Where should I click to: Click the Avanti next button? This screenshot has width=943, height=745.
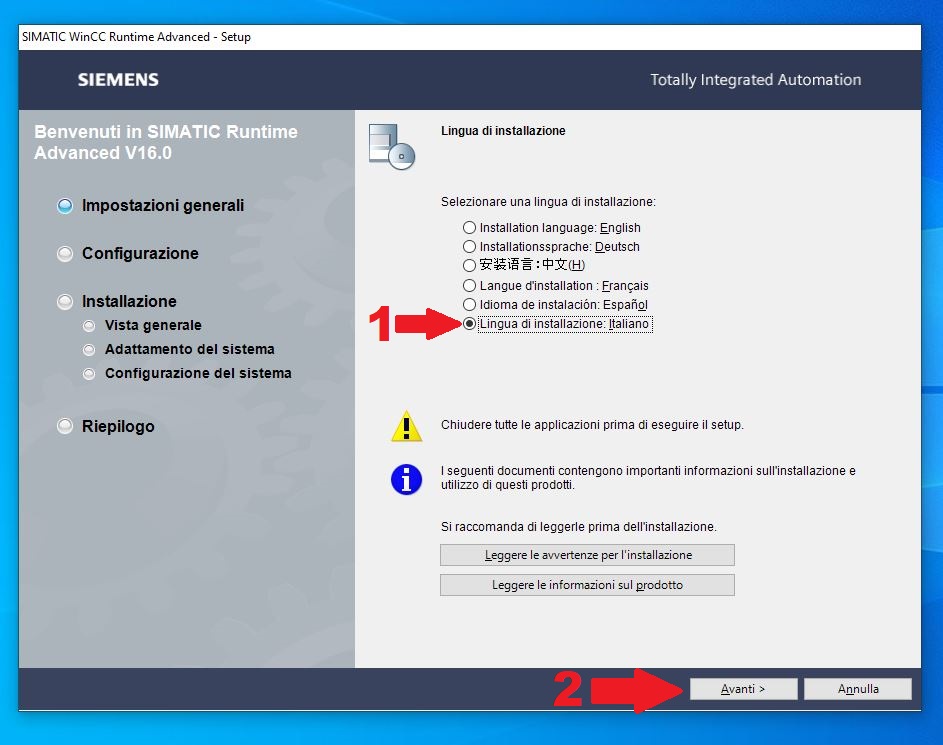(743, 689)
